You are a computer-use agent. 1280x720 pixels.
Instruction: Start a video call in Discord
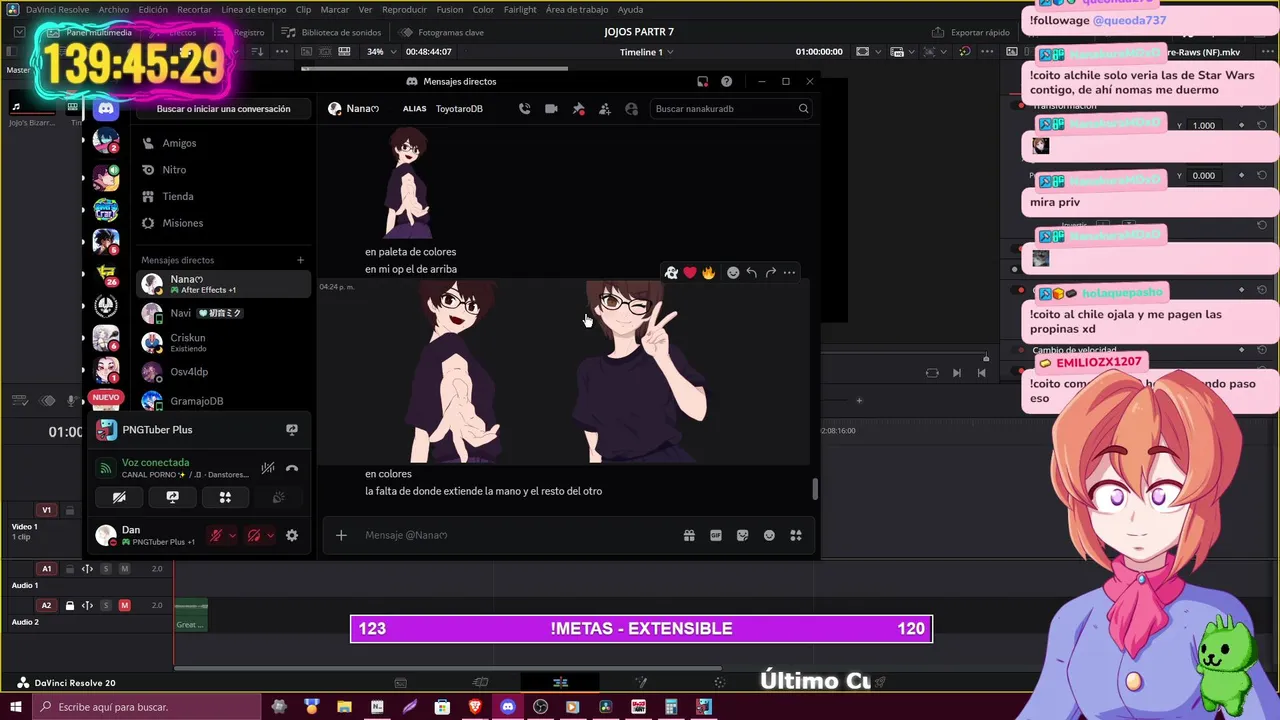point(551,109)
